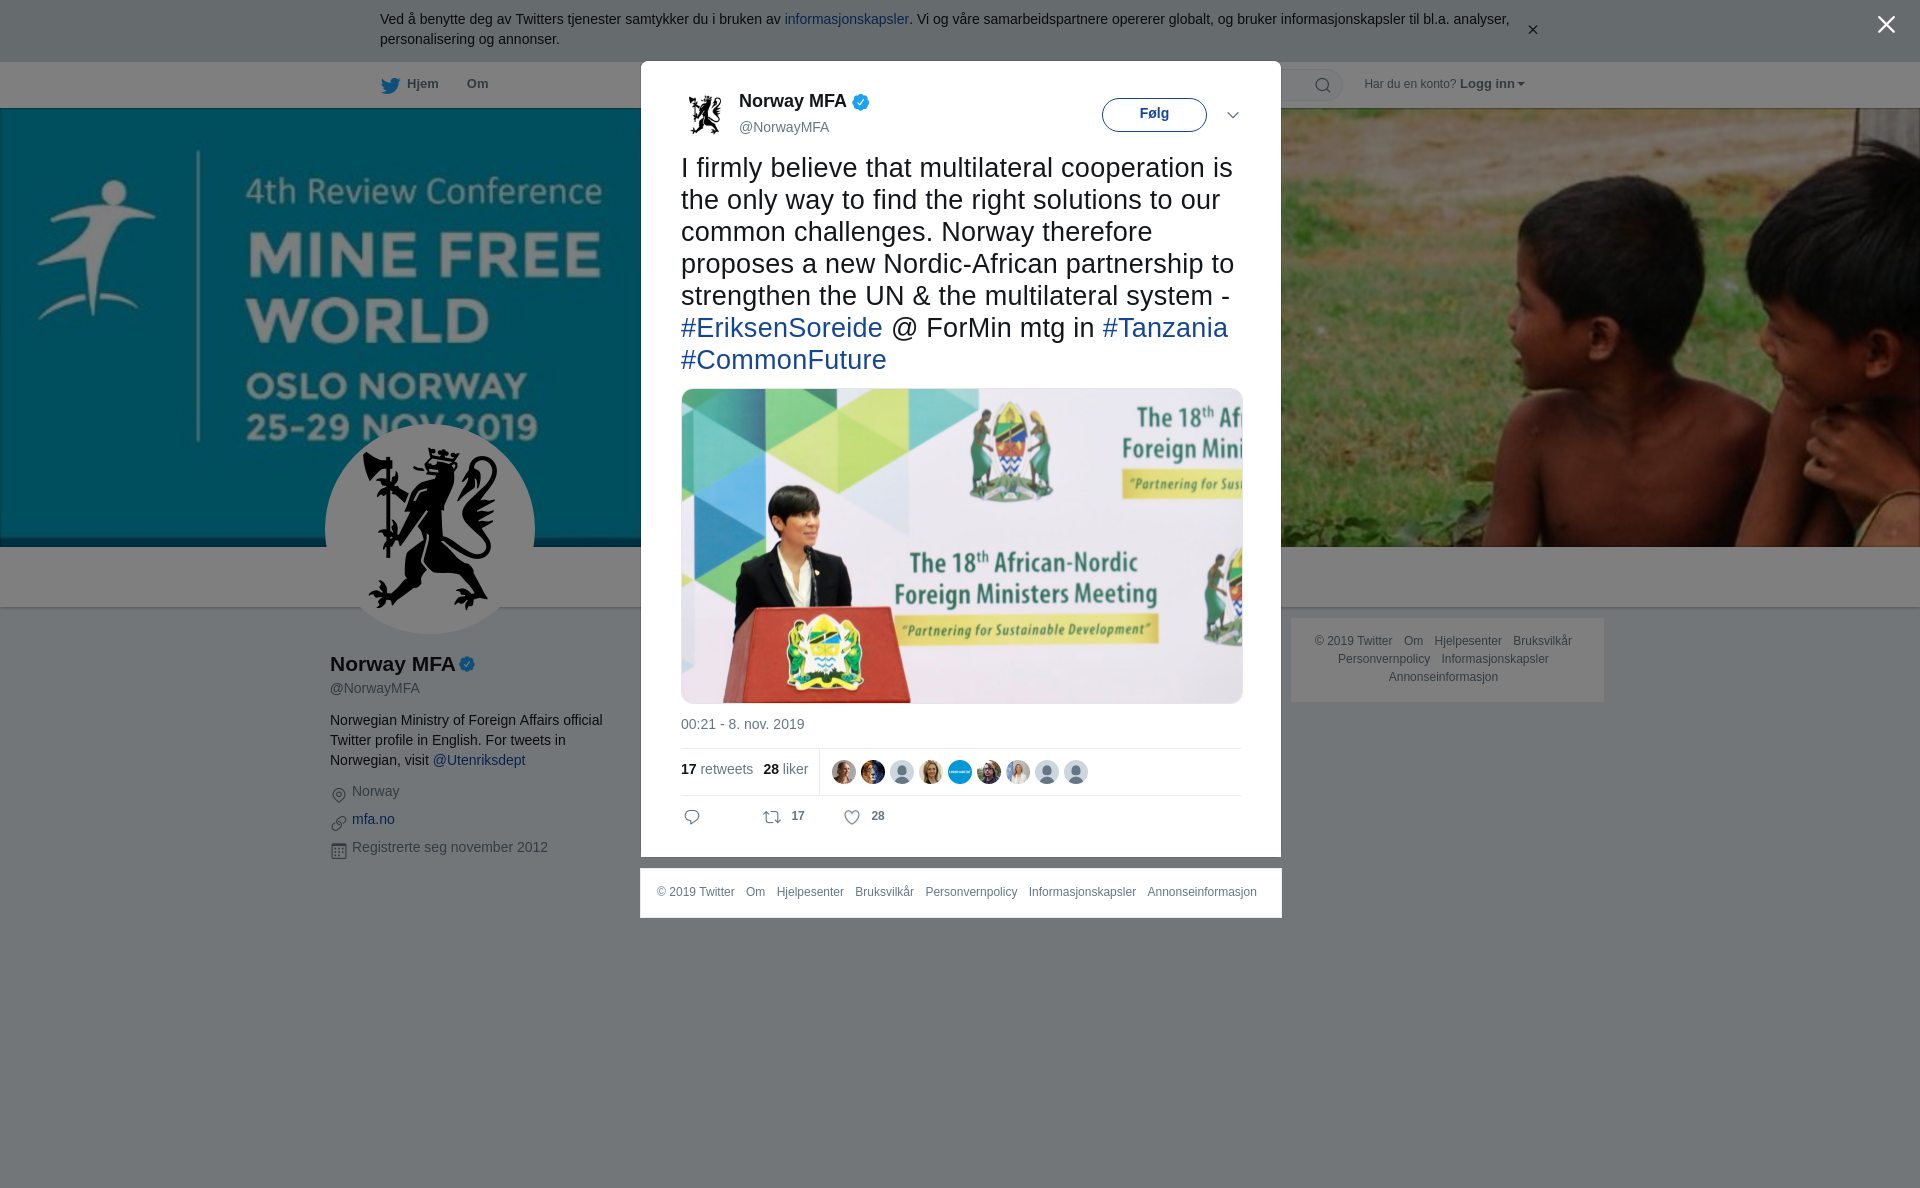Click the Twitter bird Hjem icon
This screenshot has height=1188, width=1920.
pos(390,85)
